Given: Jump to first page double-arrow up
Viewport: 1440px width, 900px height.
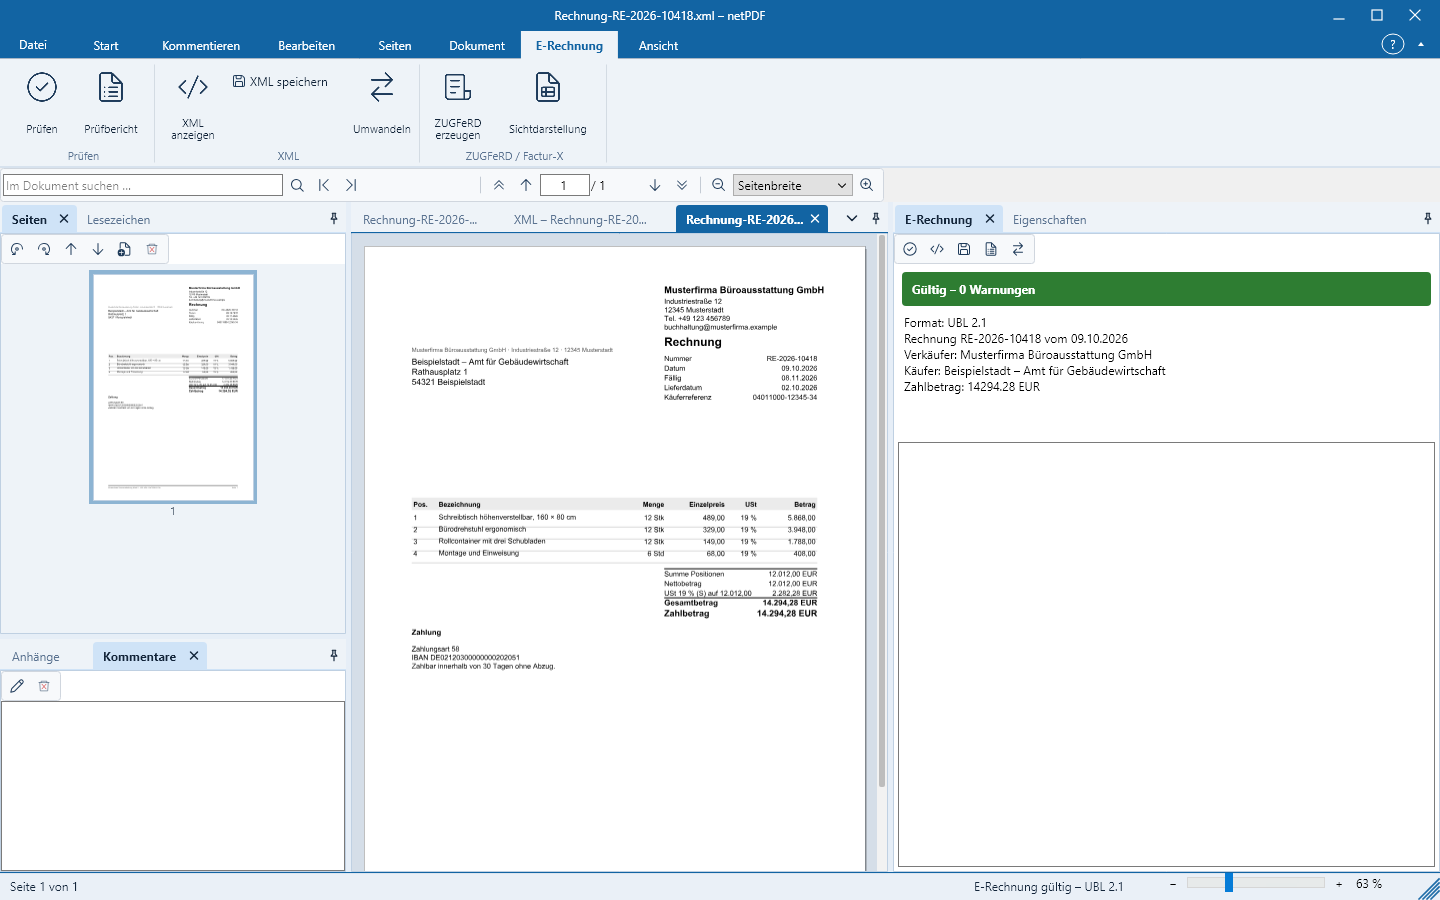Looking at the screenshot, I should pos(499,185).
